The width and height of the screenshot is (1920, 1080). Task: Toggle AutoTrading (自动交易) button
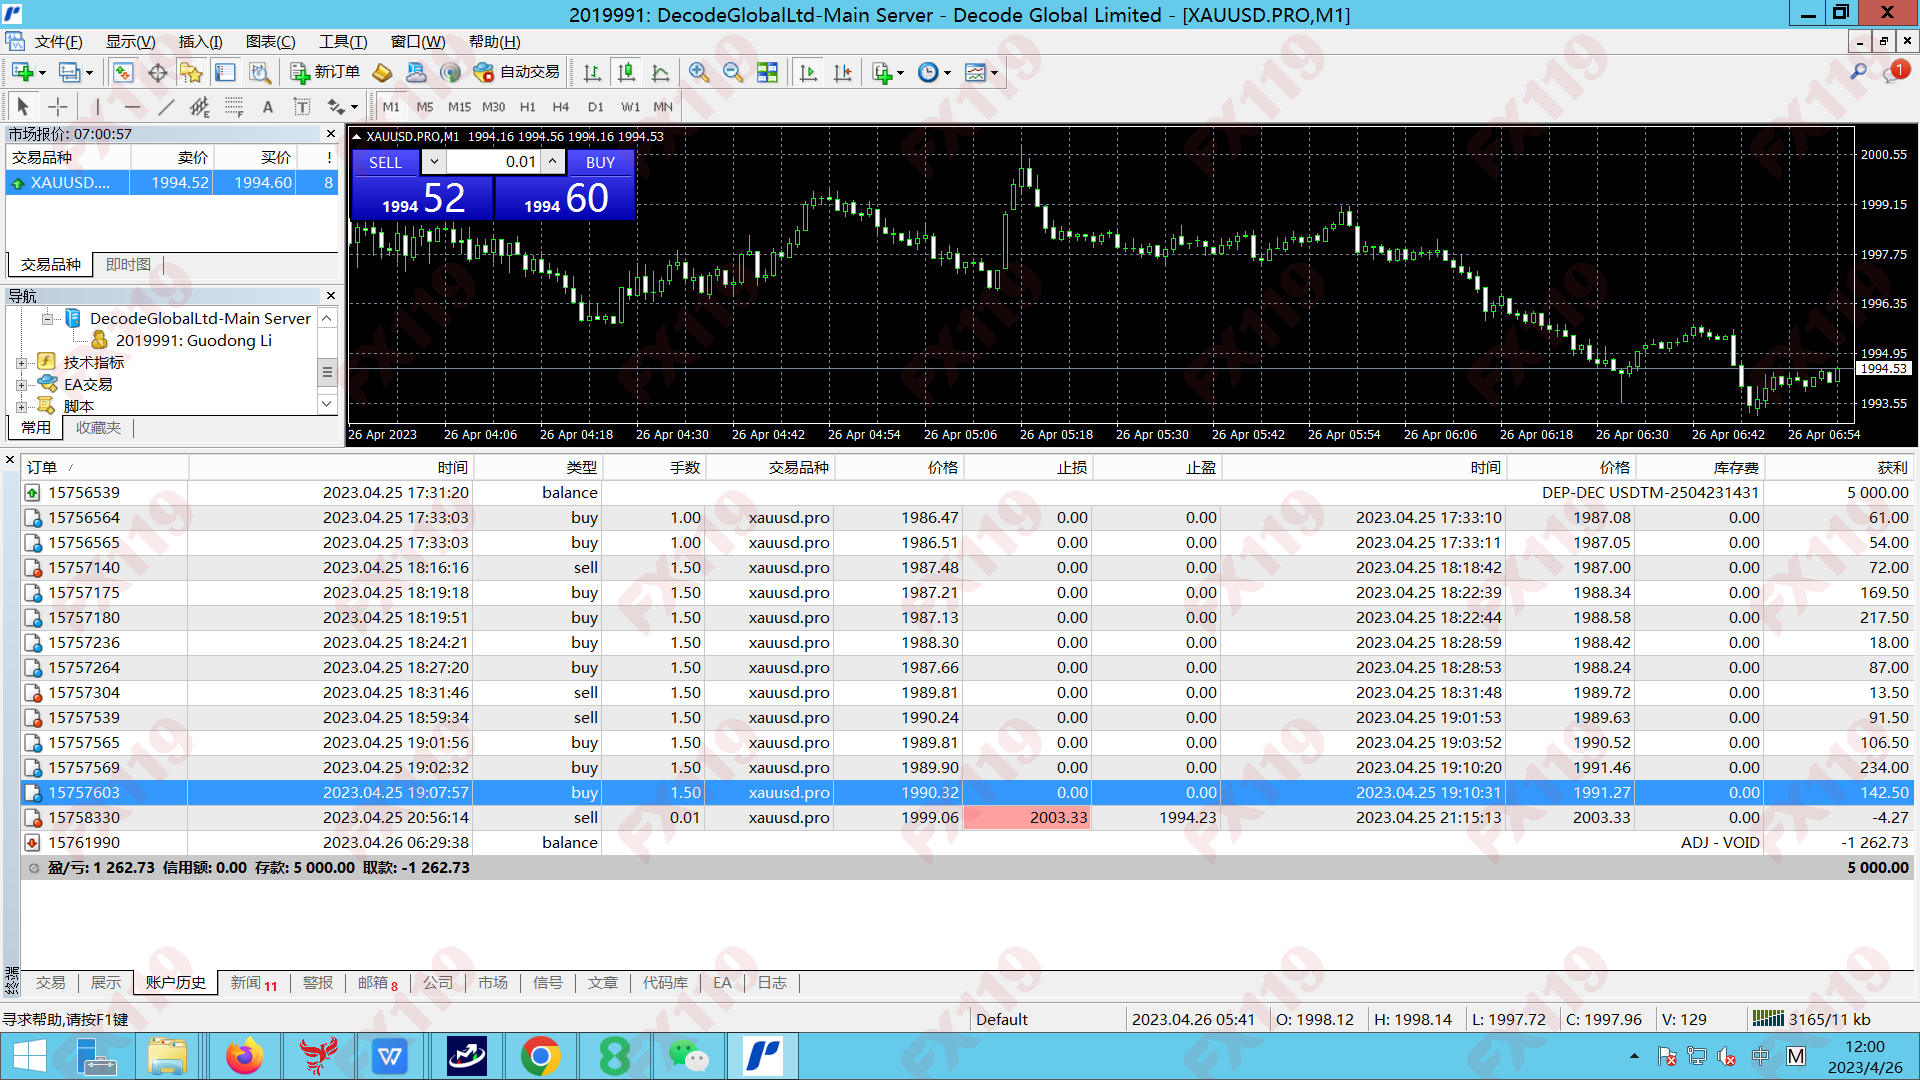pos(517,72)
